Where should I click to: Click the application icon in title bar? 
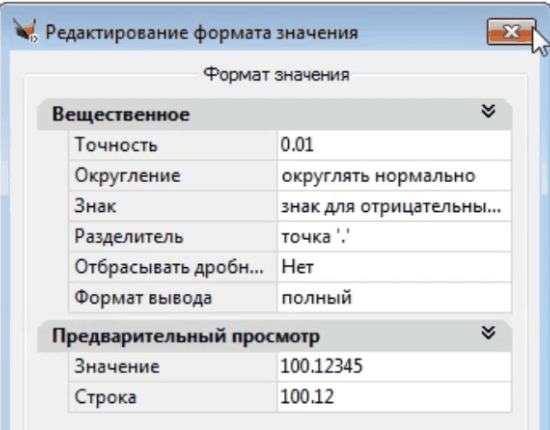tap(26, 31)
